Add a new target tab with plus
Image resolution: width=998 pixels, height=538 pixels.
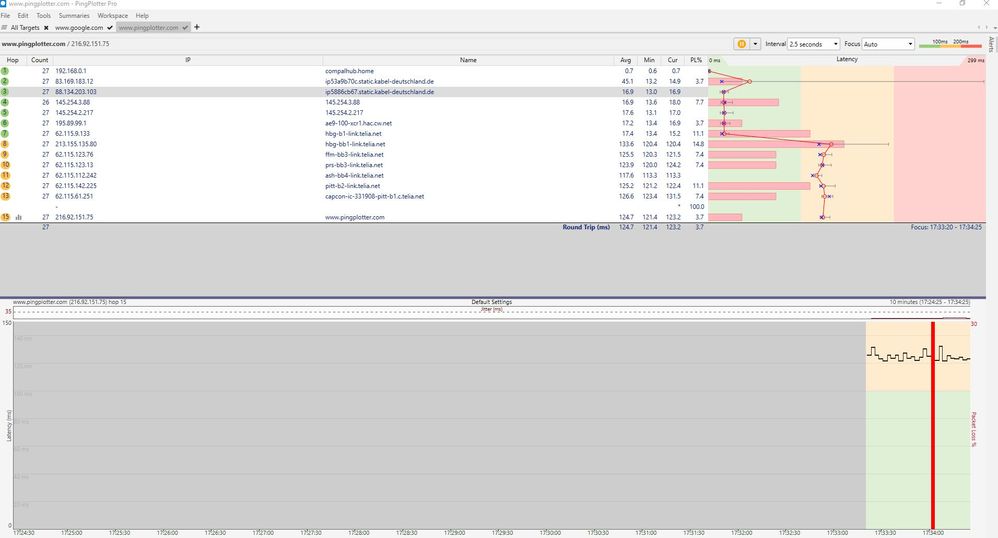197,27
